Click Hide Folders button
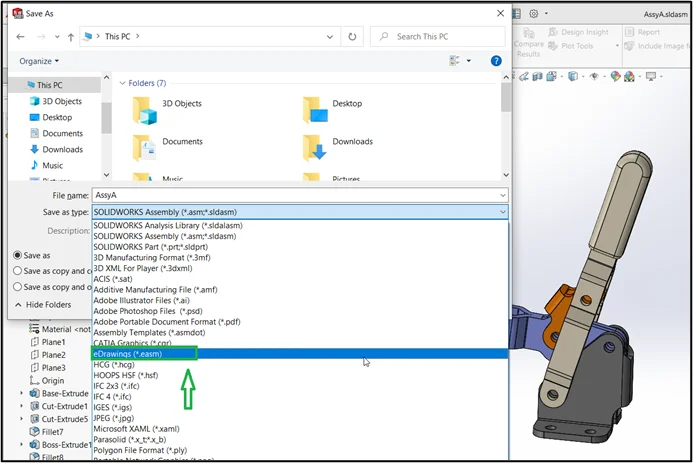 (43, 305)
